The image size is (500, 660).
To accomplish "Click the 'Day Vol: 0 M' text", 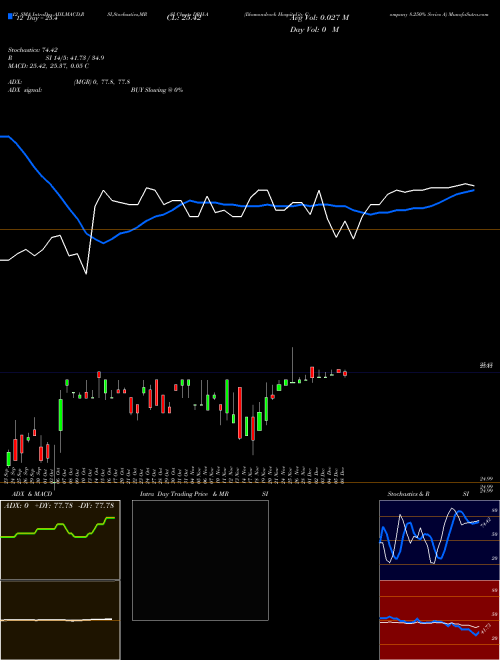I will click(x=314, y=30).
